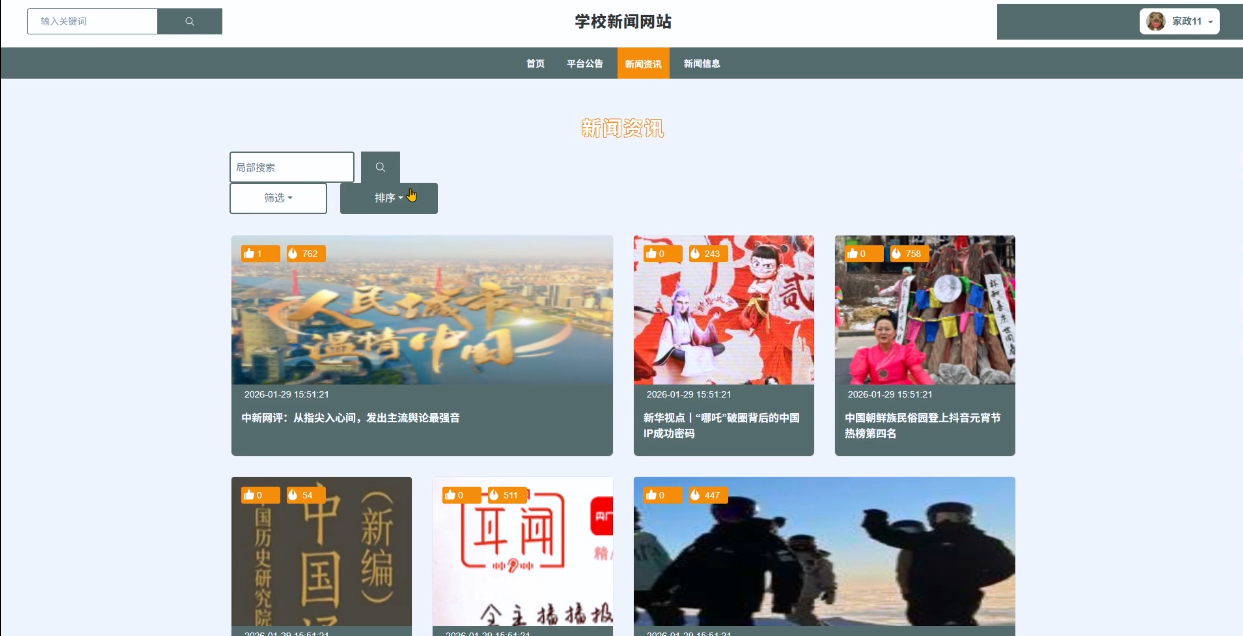The width and height of the screenshot is (1243, 636).
Task: Select the 新闻资讯 tab
Action: [643, 63]
